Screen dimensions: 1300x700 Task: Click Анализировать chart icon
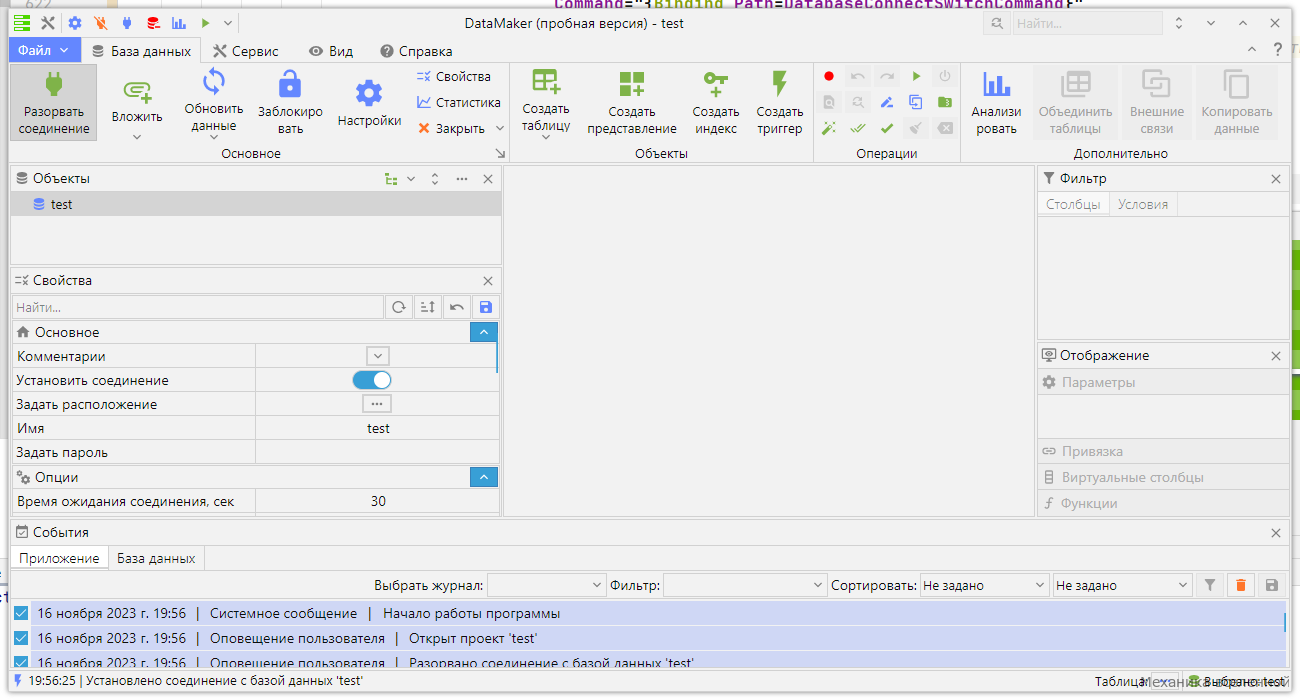[x=996, y=84]
